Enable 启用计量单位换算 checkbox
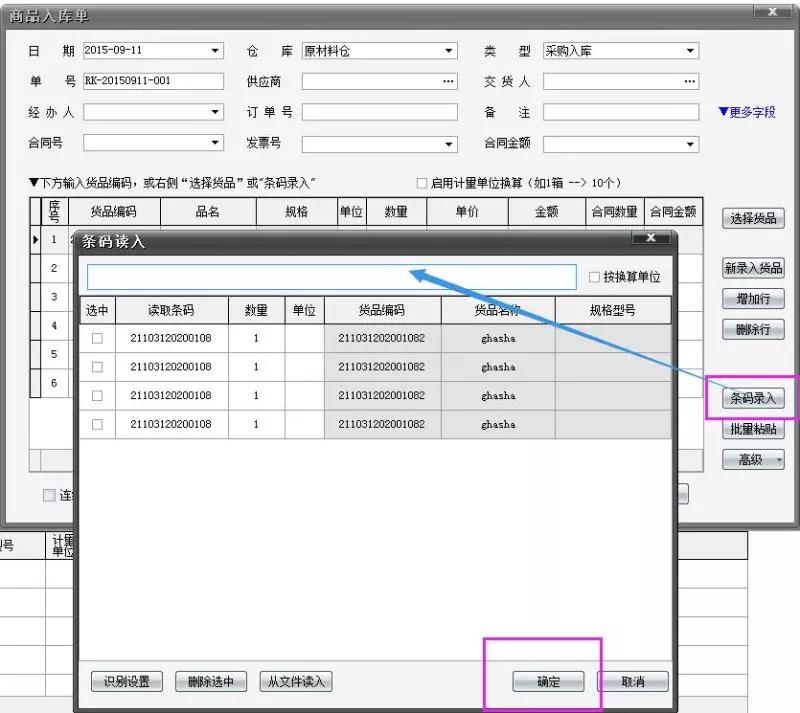Viewport: 800px width, 713px height. (421, 183)
